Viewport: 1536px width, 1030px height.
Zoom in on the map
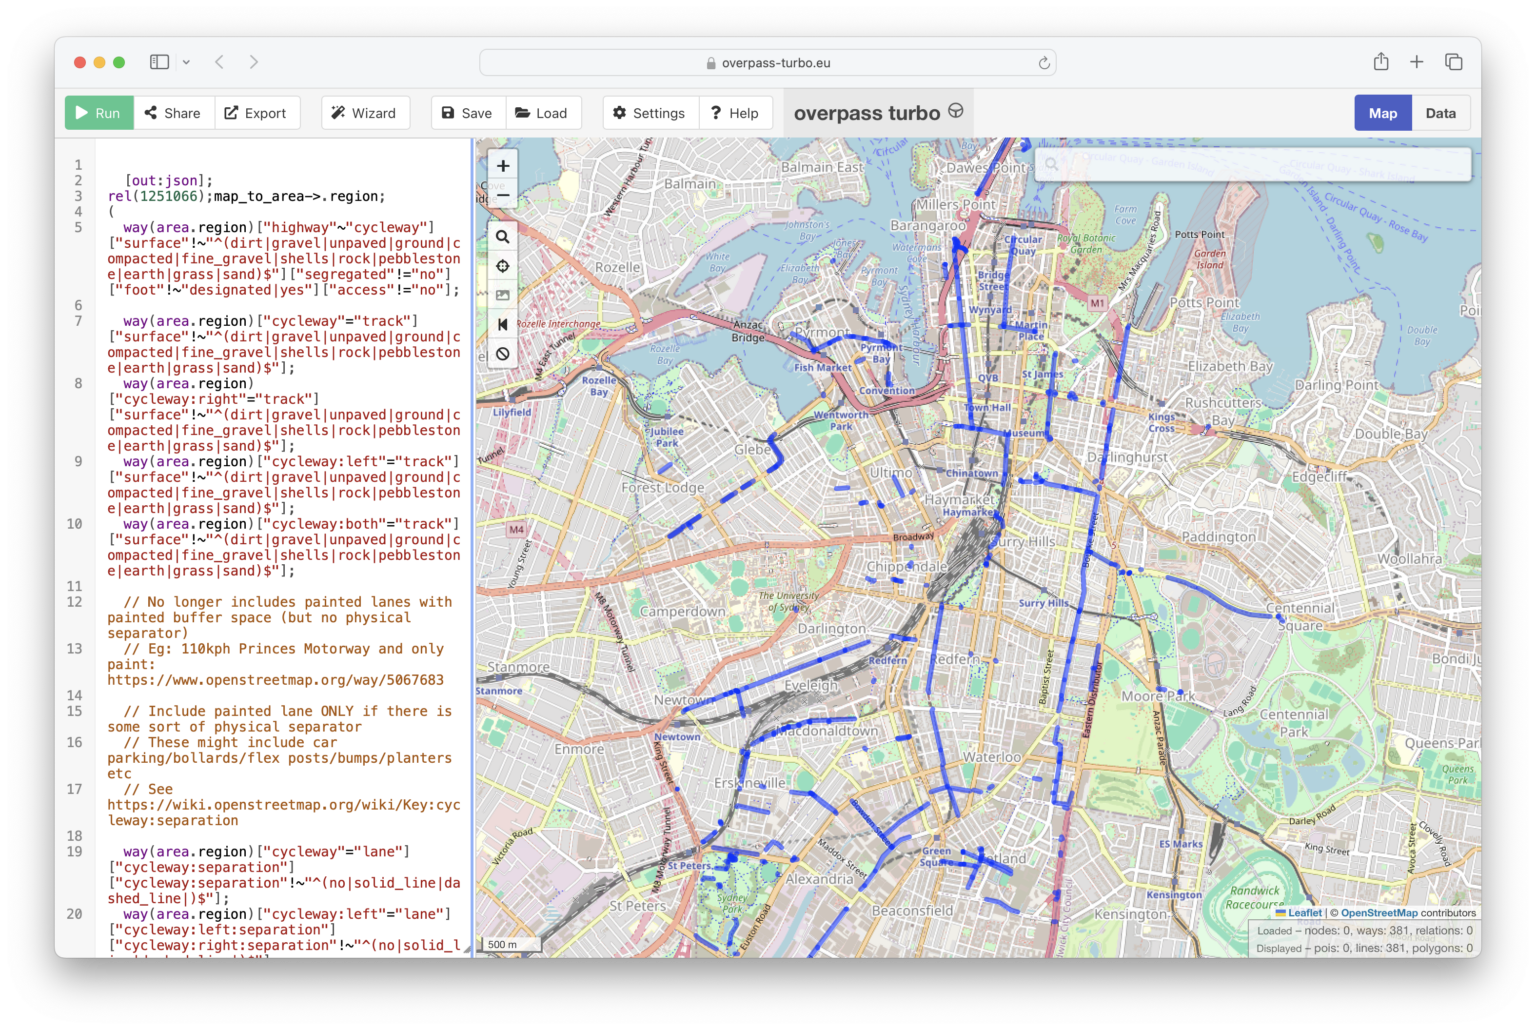coord(503,166)
